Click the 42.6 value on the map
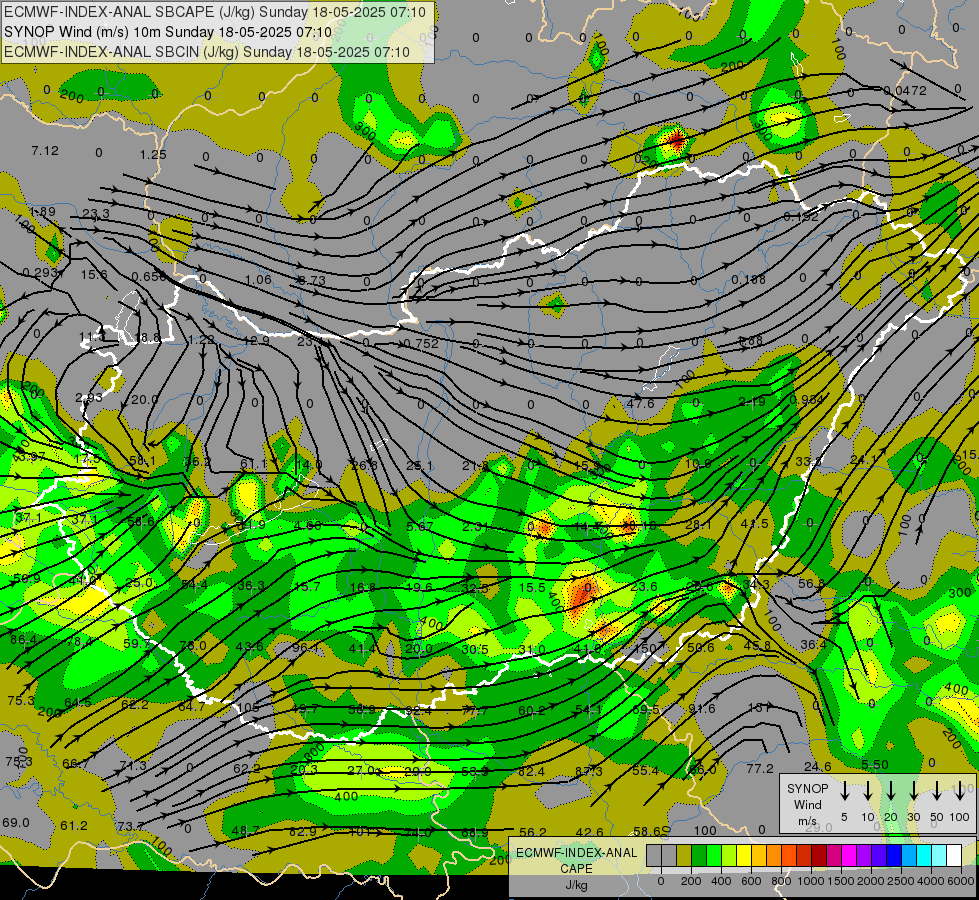This screenshot has width=979, height=900. coord(589,832)
